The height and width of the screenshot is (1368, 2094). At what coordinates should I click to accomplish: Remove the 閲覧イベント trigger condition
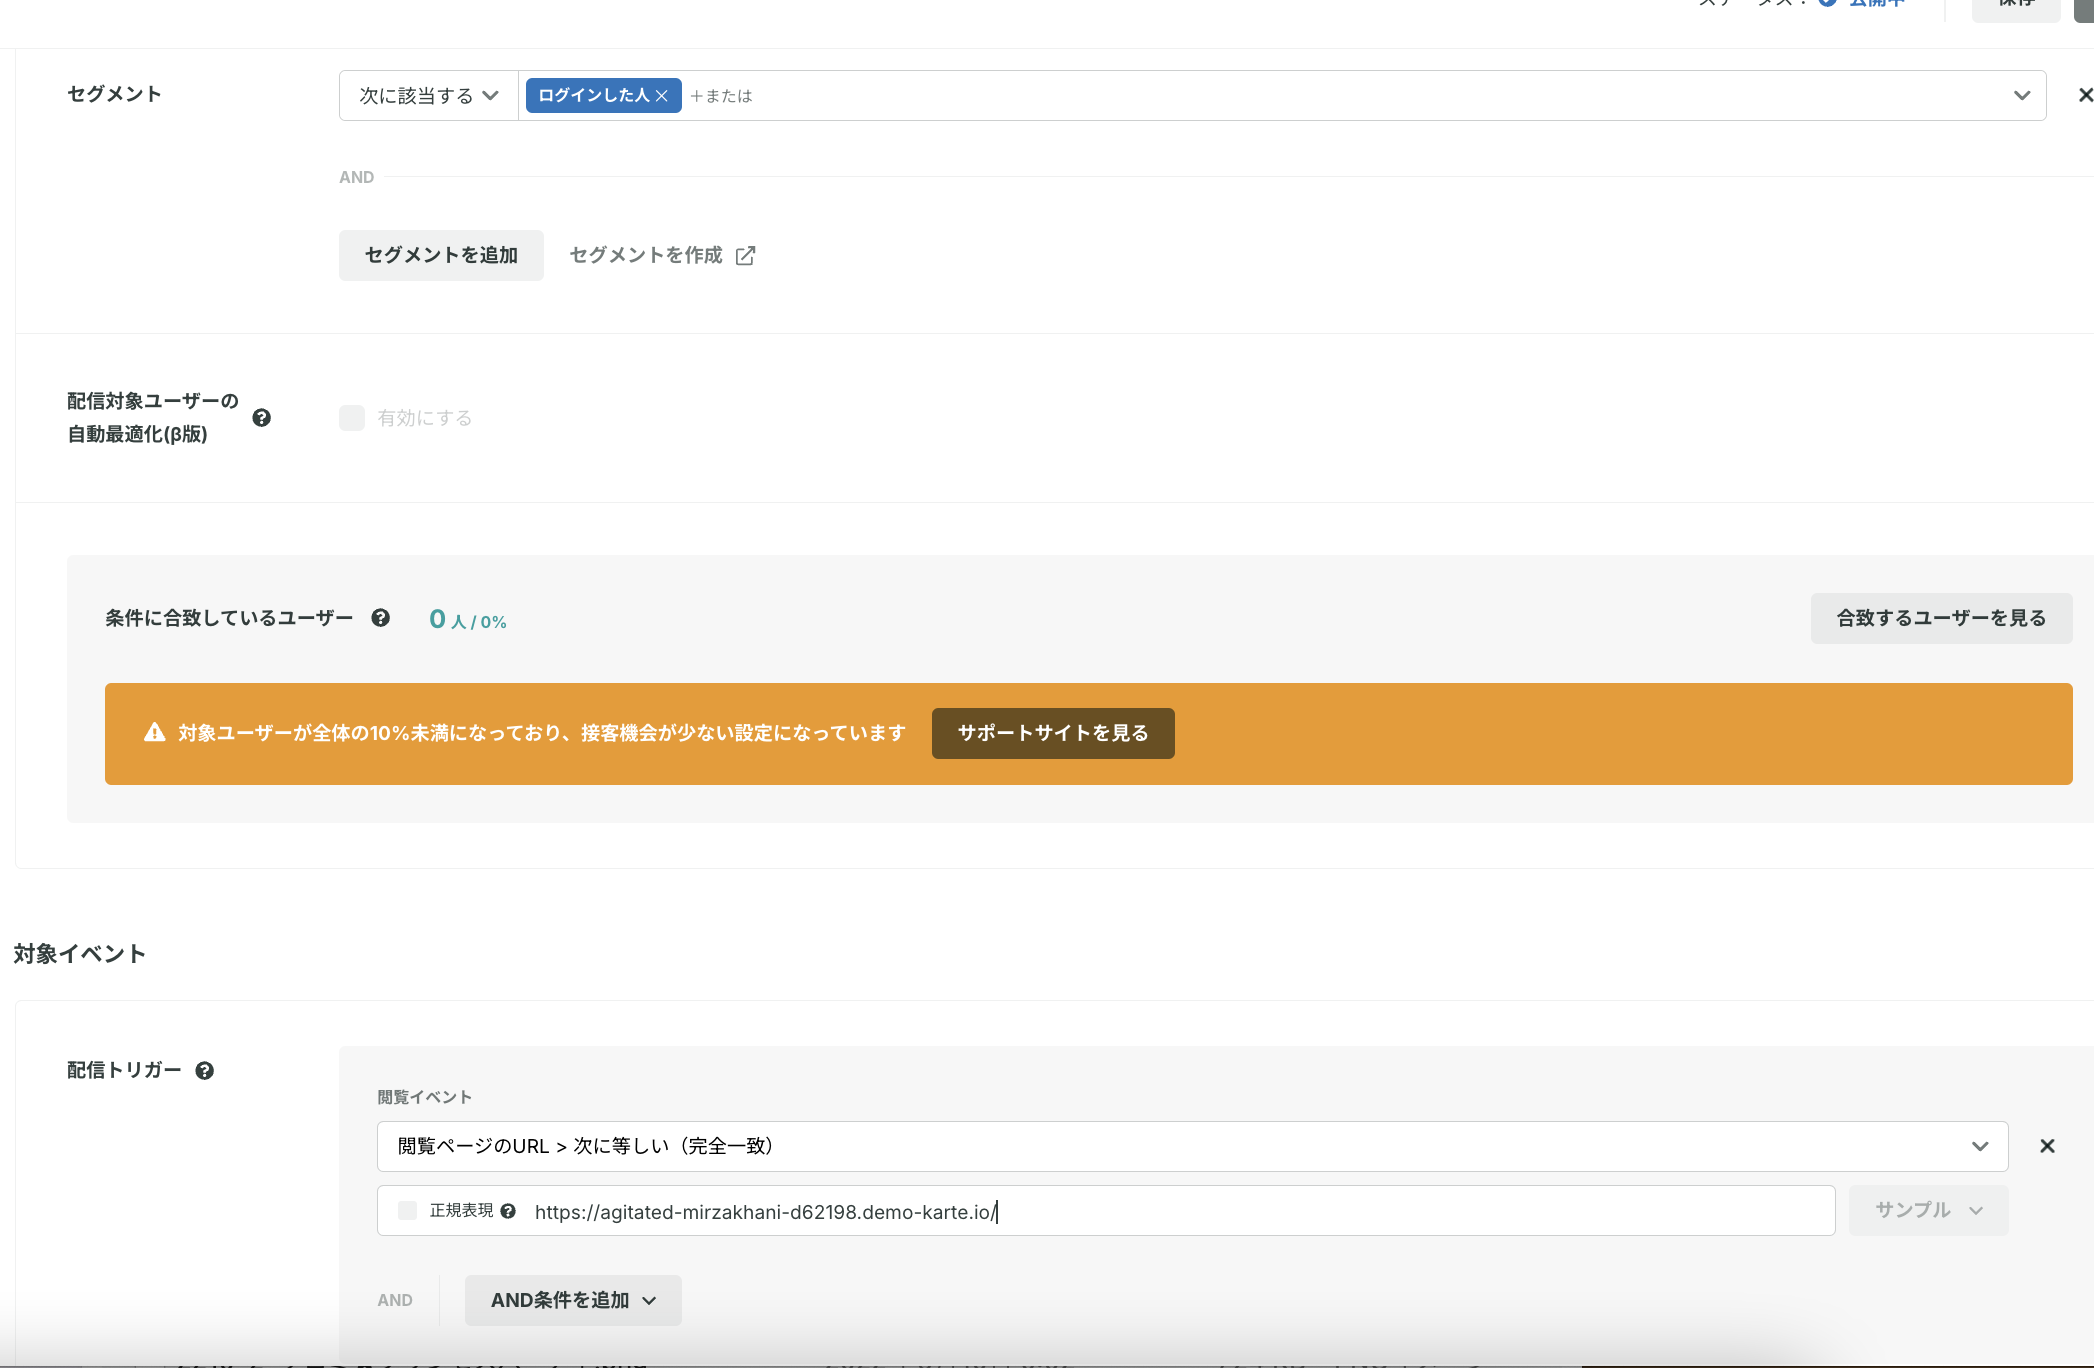[x=2047, y=1146]
